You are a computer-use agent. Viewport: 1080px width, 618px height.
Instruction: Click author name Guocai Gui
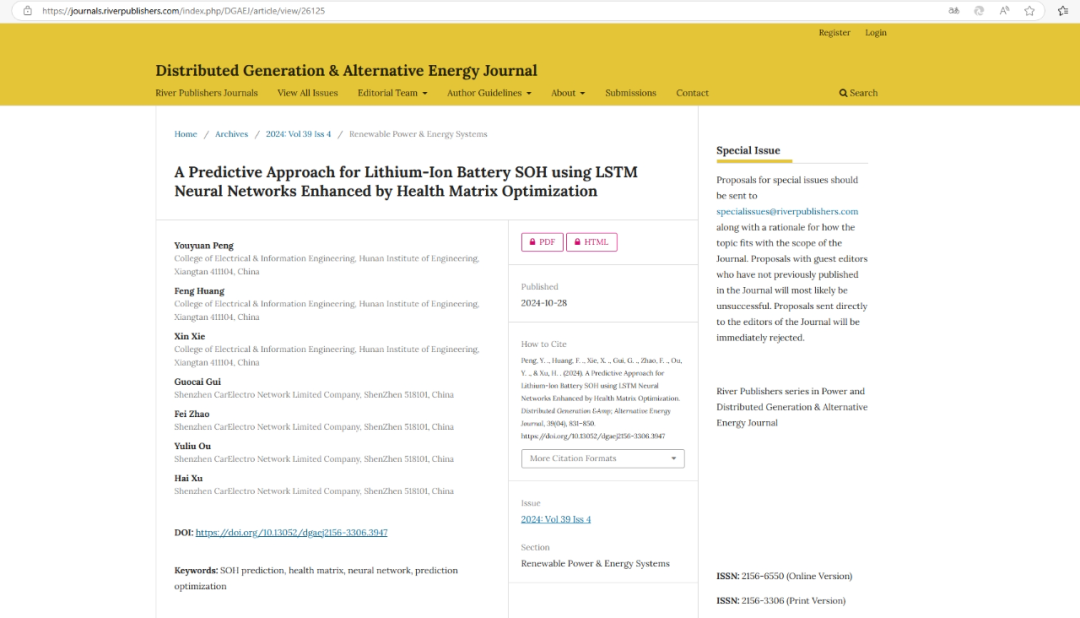(x=198, y=382)
